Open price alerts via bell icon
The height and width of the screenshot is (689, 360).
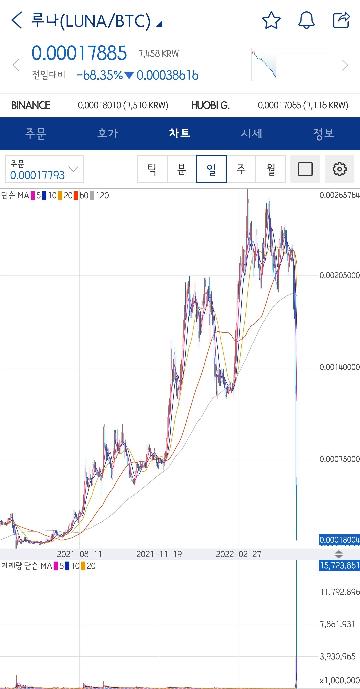click(x=306, y=20)
